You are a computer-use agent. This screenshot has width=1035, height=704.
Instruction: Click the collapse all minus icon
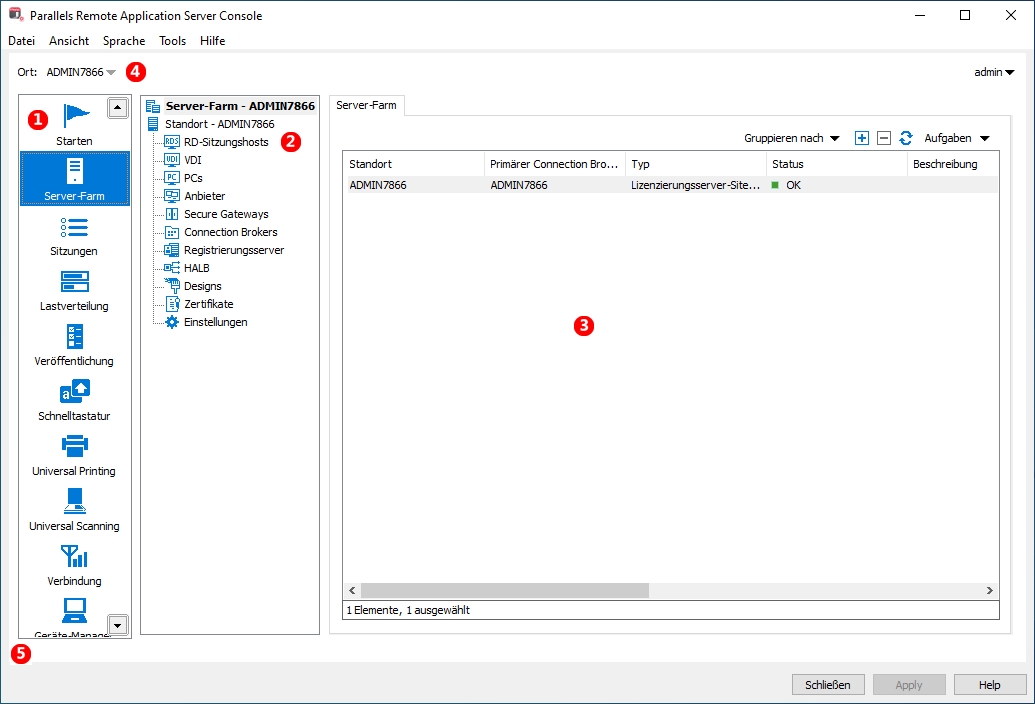(x=884, y=138)
